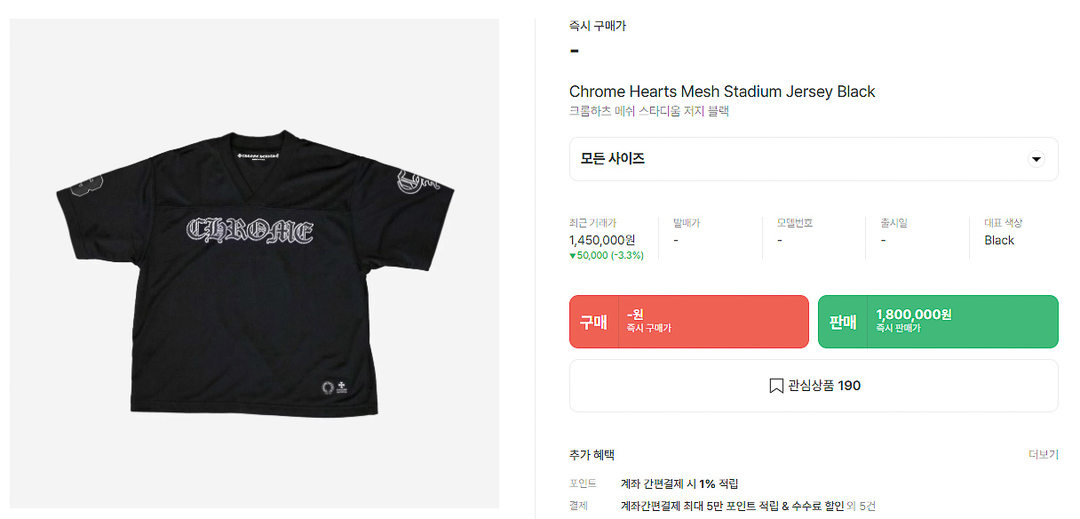Click the 계좌 간편결제 시 1% 적립 point benefit
1080x519 pixels.
click(x=679, y=484)
